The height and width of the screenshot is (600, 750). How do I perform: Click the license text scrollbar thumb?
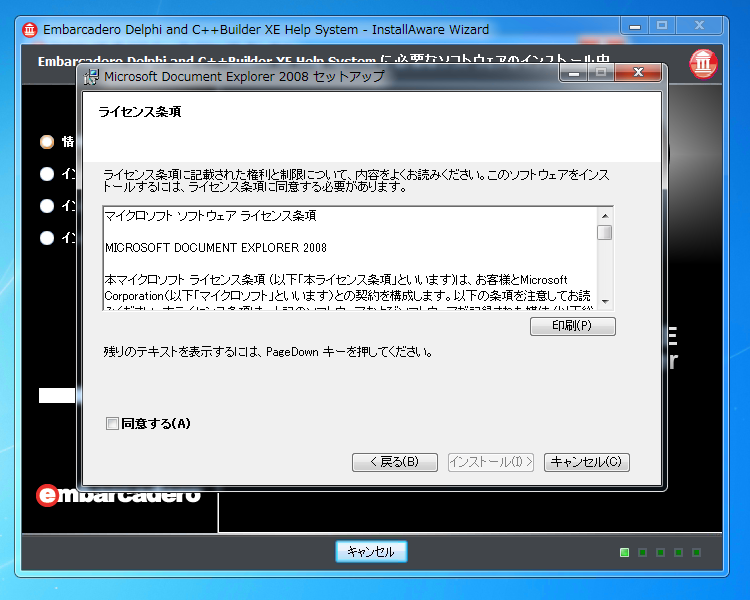pos(605,233)
